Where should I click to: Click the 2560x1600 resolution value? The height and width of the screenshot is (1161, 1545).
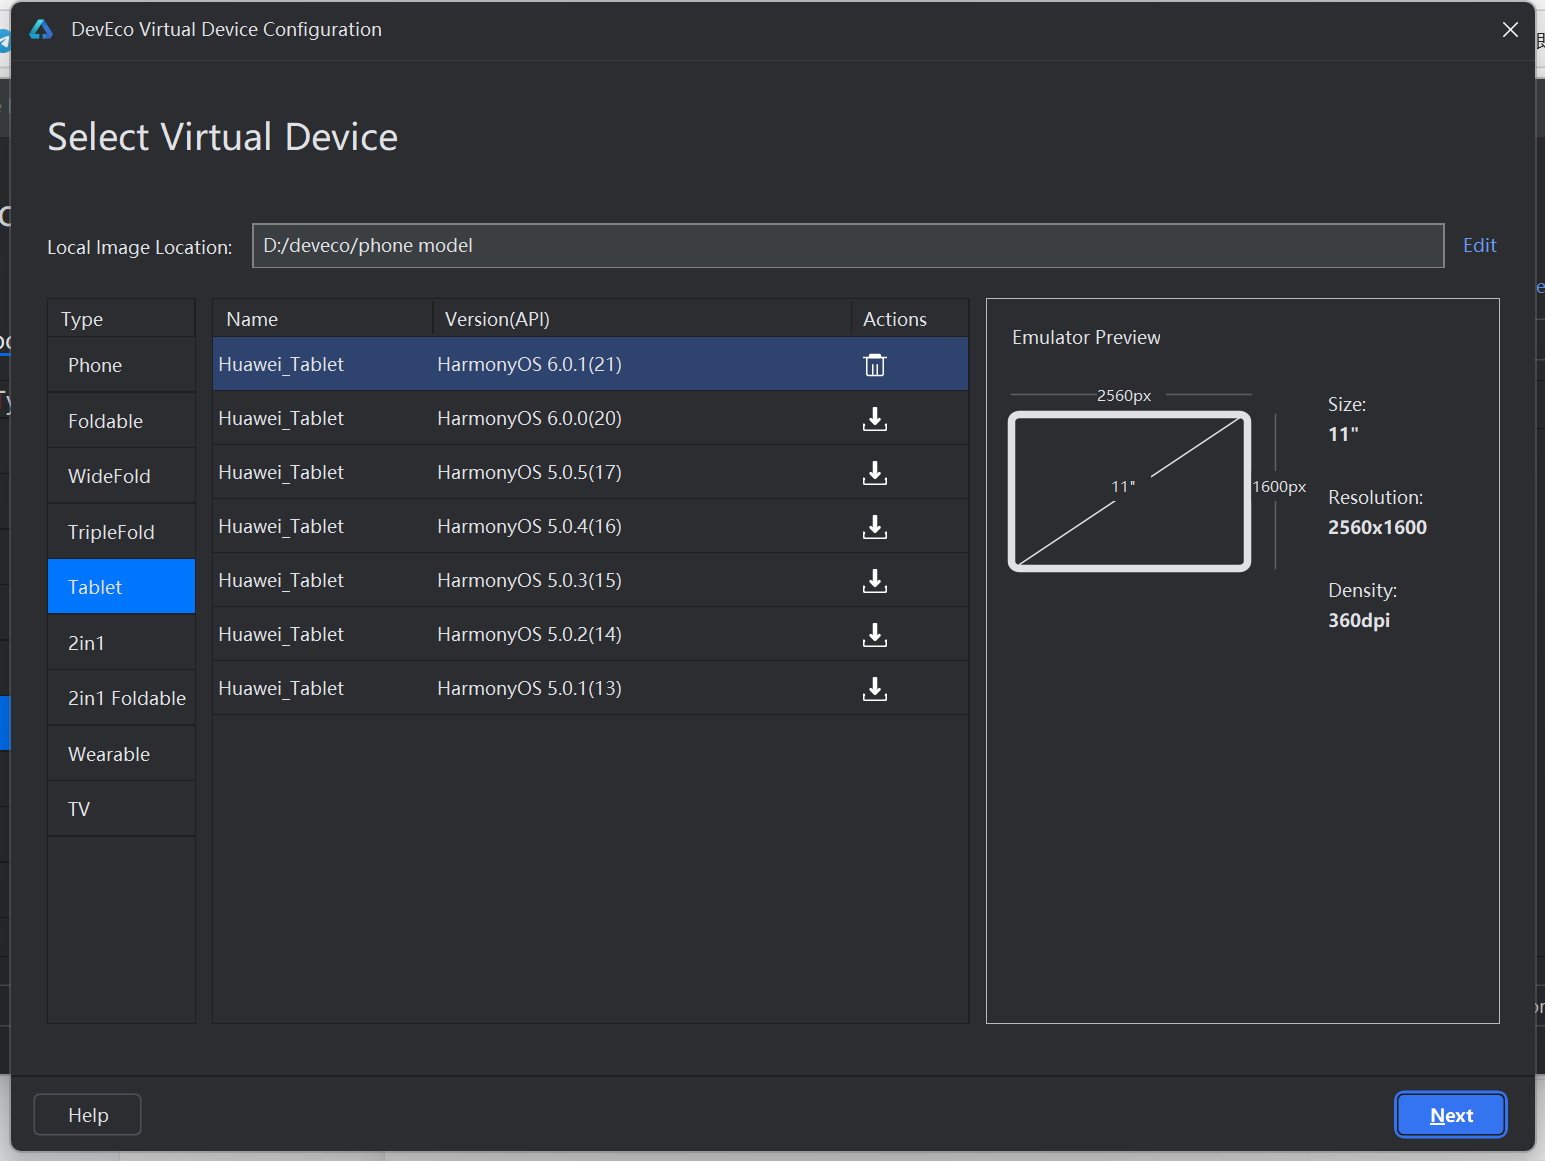[x=1377, y=527]
